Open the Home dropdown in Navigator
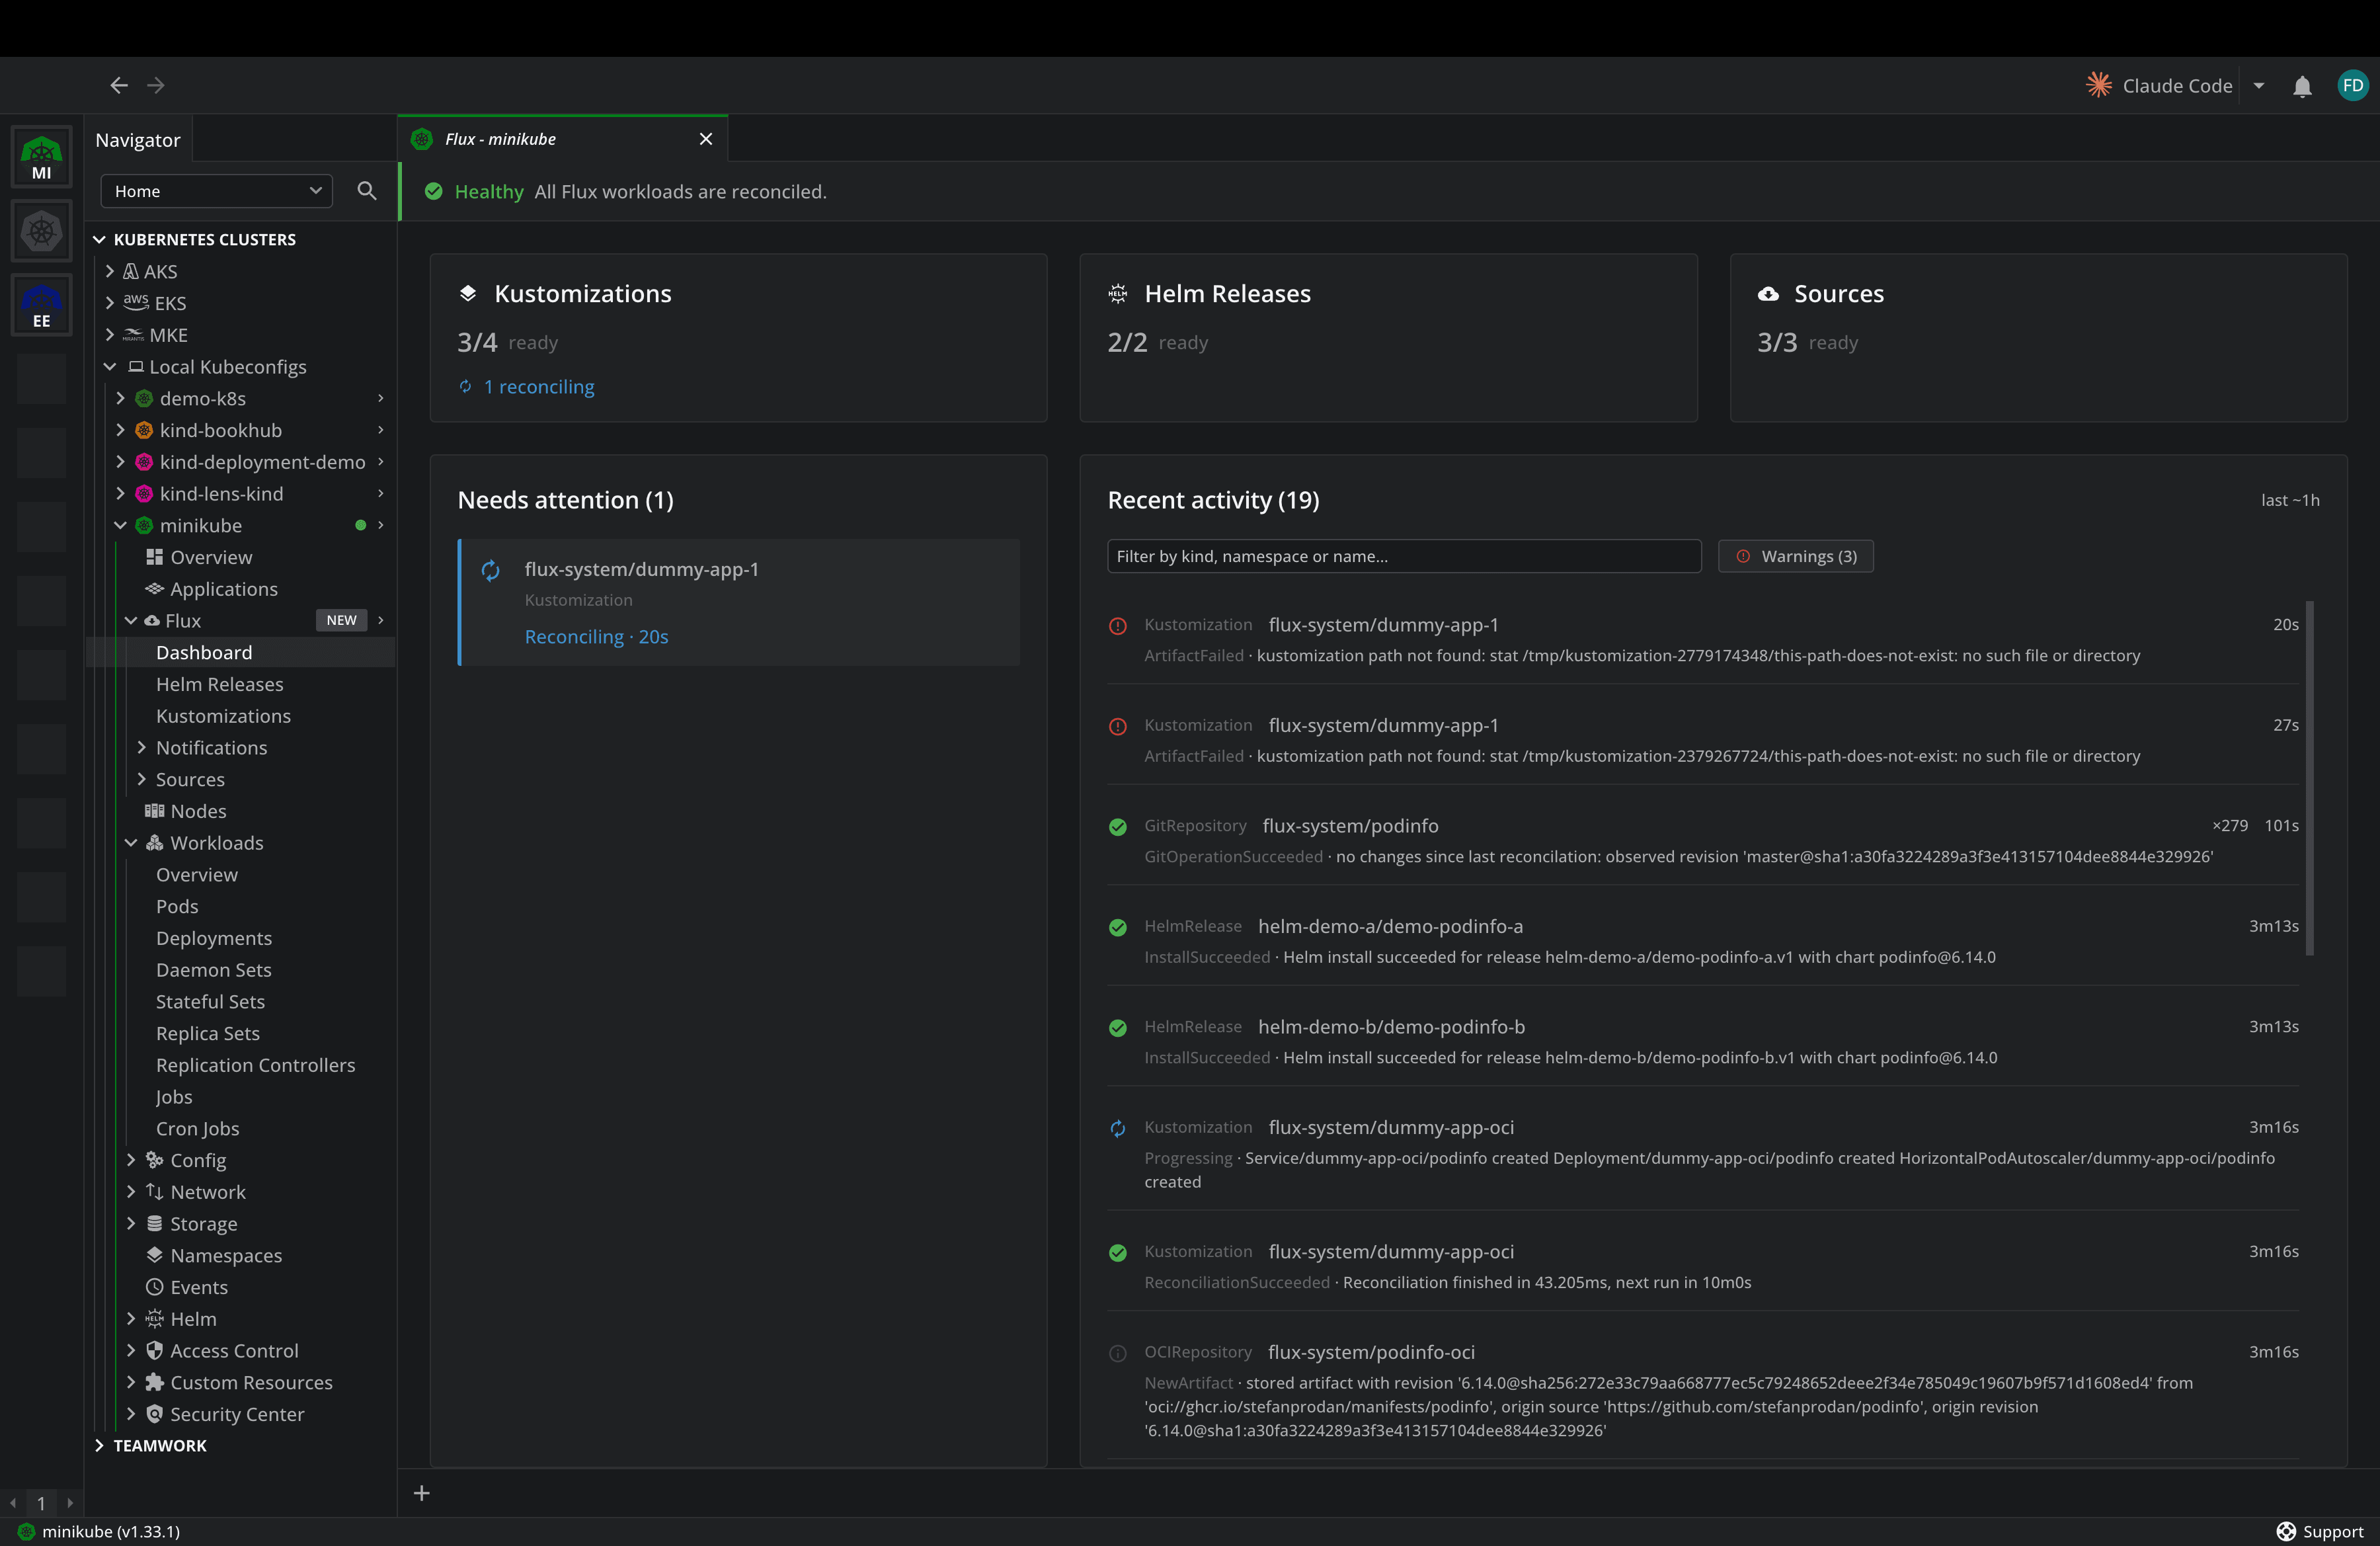The width and height of the screenshot is (2380, 1546). pyautogui.click(x=217, y=191)
